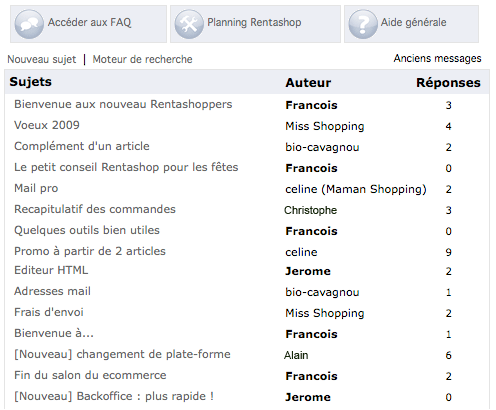Click author bio-cavagnou on Complément d'un article row
496x410 pixels.
(322, 147)
